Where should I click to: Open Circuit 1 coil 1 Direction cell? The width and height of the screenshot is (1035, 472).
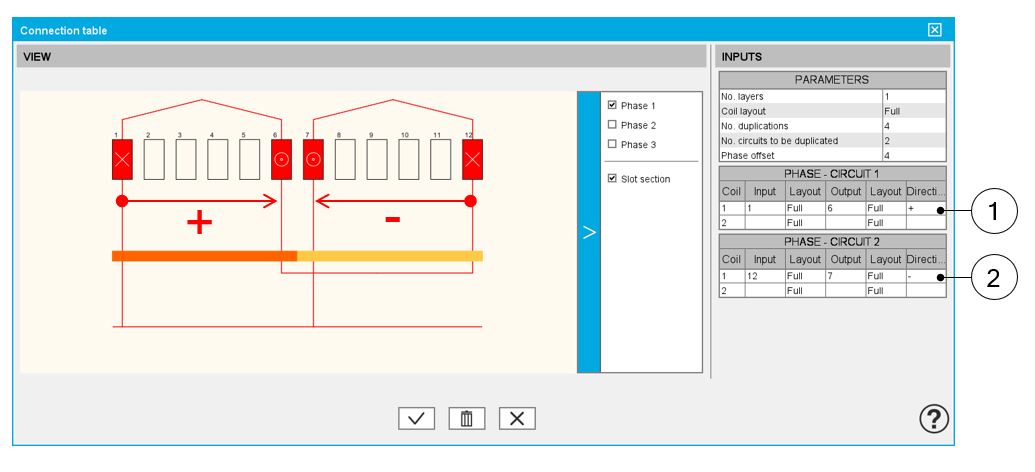[x=925, y=208]
